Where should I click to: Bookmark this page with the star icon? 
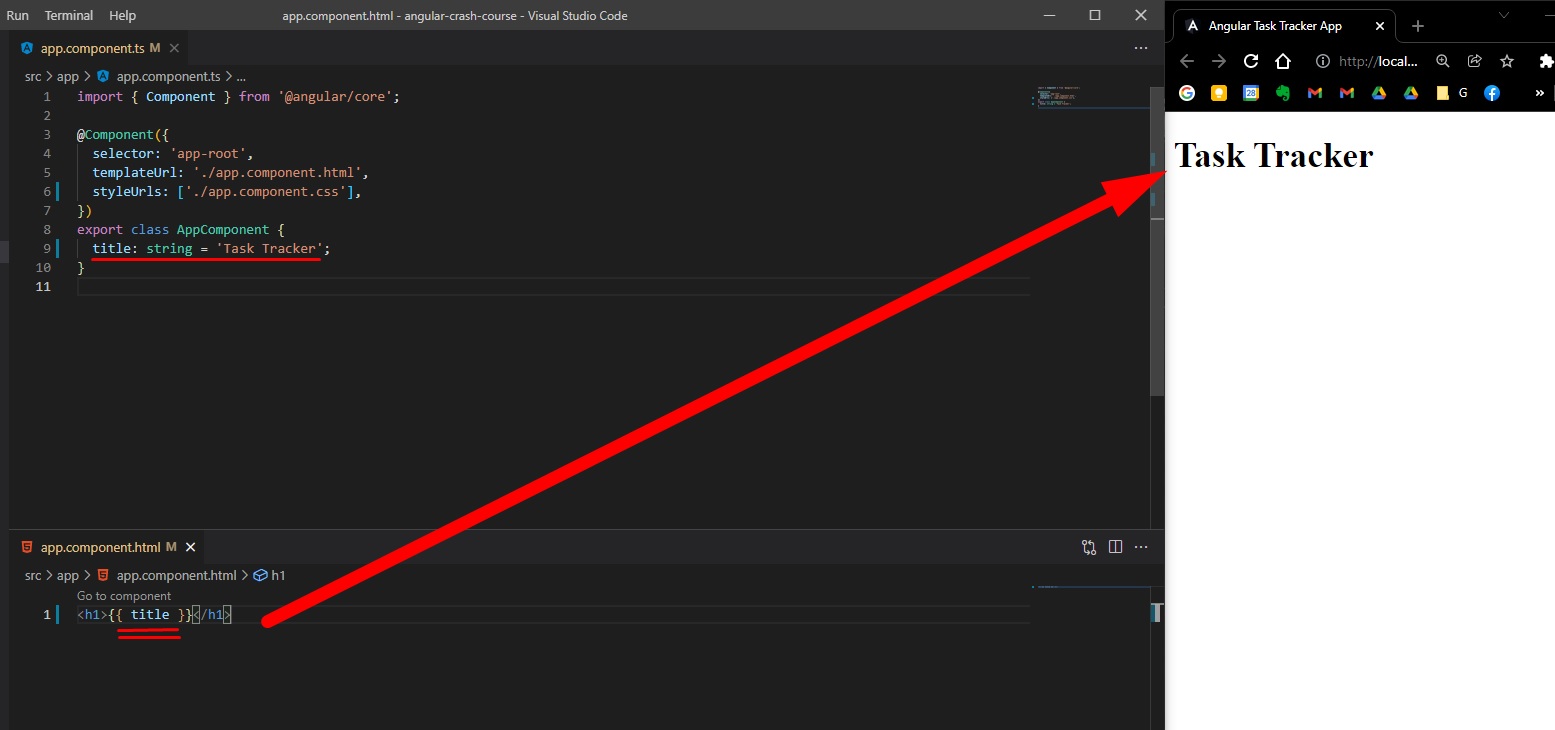tap(1507, 61)
